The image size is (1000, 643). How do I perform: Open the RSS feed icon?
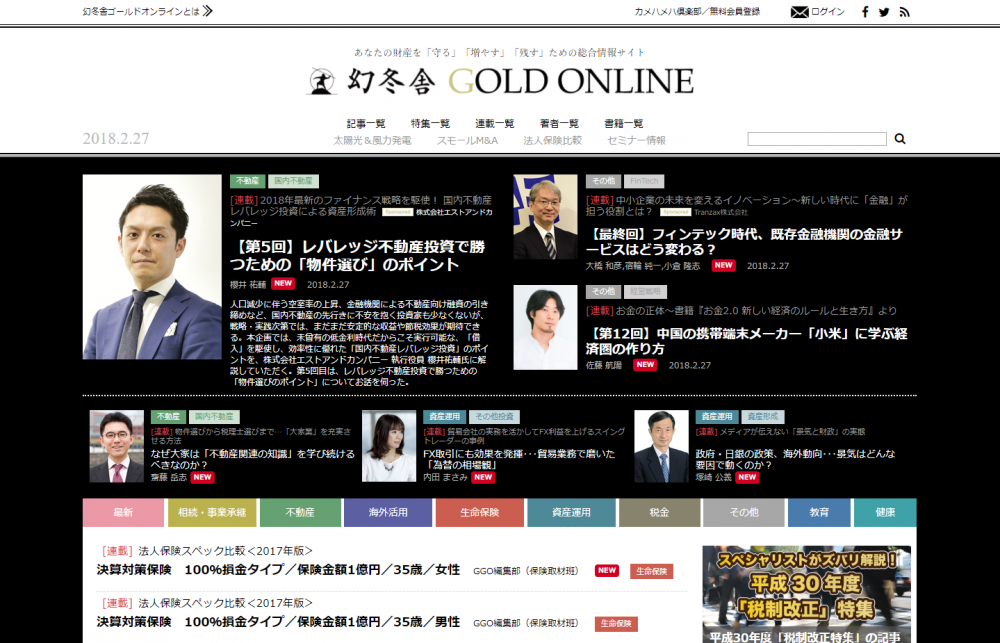(x=904, y=11)
